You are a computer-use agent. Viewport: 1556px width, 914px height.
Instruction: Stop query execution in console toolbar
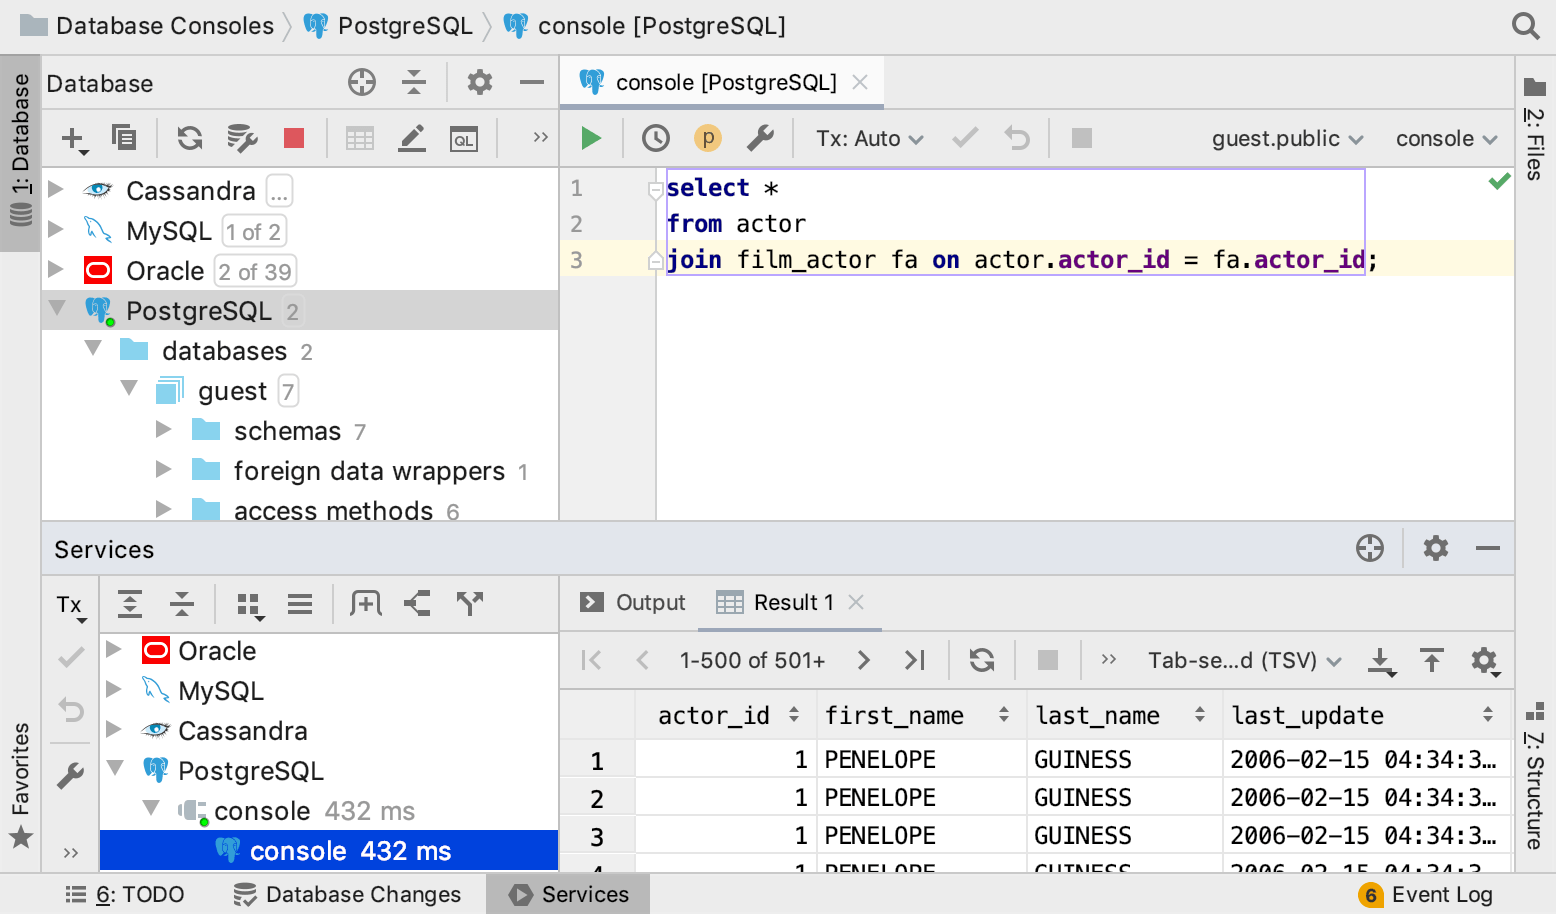point(1082,138)
